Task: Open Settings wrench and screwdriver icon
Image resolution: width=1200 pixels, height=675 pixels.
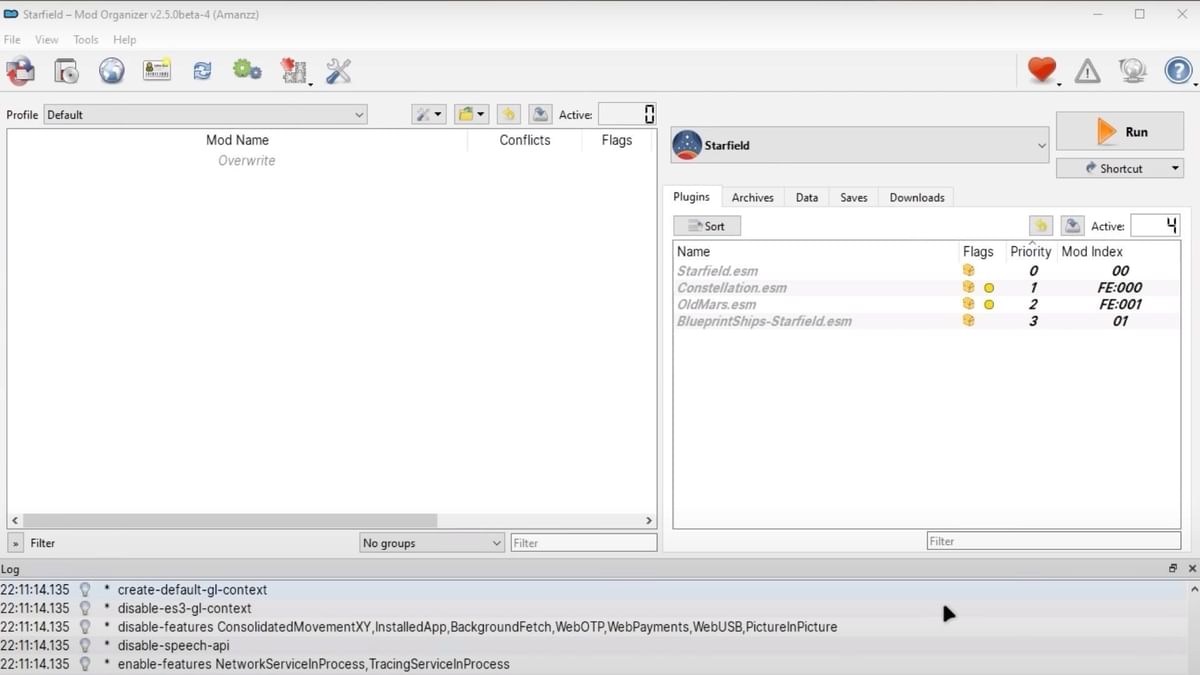Action: pyautogui.click(x=339, y=71)
